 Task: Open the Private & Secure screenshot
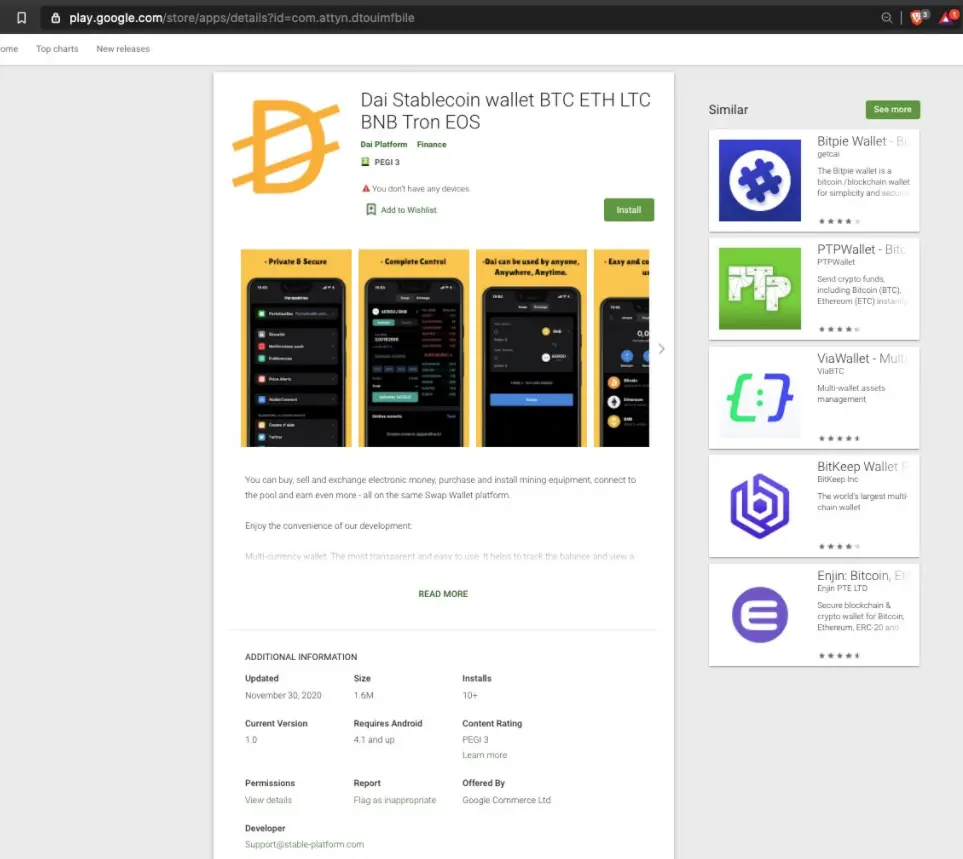point(296,348)
